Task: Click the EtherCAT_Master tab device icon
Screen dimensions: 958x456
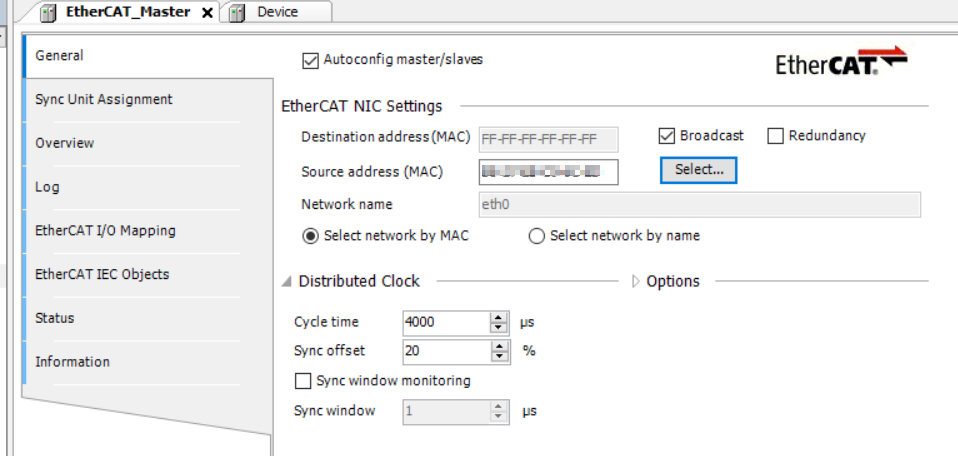Action: [x=48, y=13]
